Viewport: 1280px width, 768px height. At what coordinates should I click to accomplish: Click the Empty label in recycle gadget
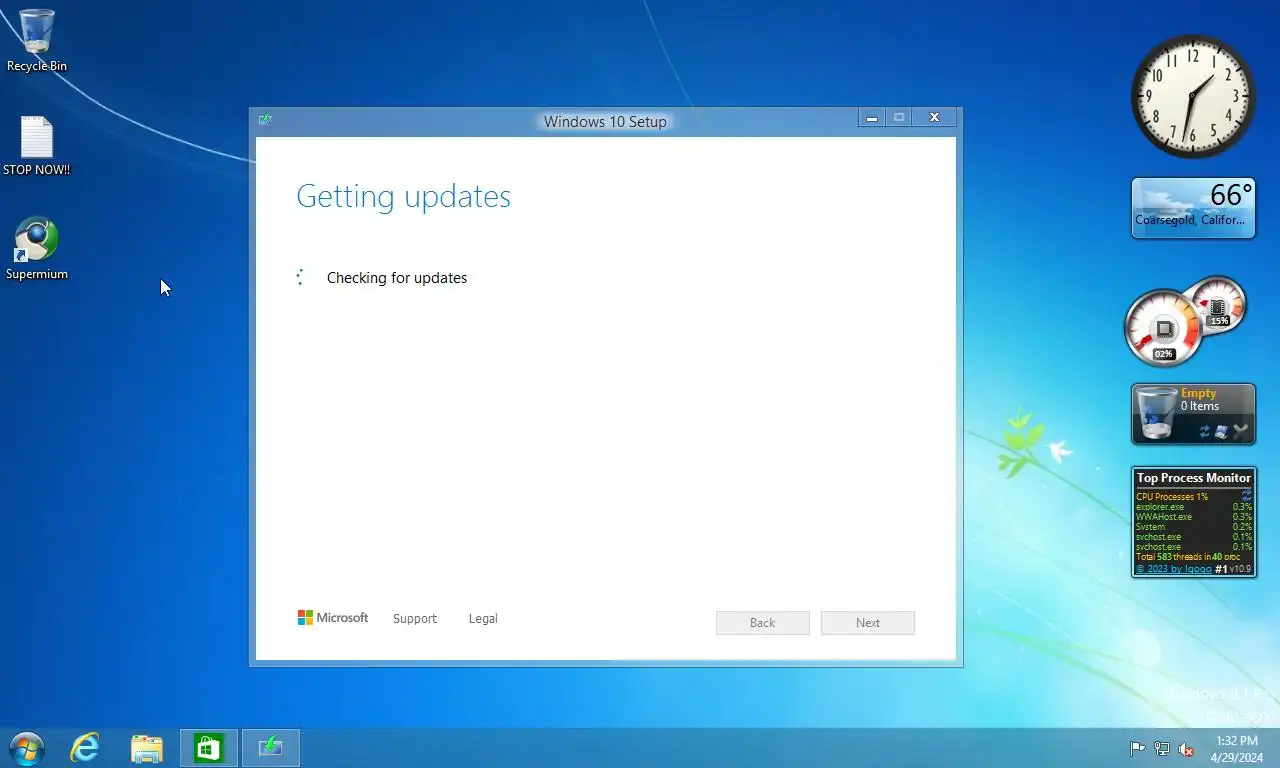1198,393
